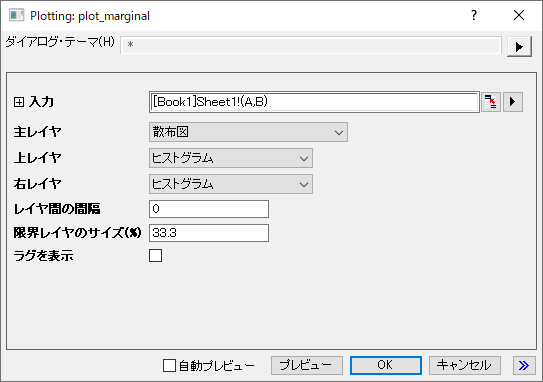Click the 限界レイヤのサイズ(%) field
Screen dimensions: 543x382
coord(209,233)
